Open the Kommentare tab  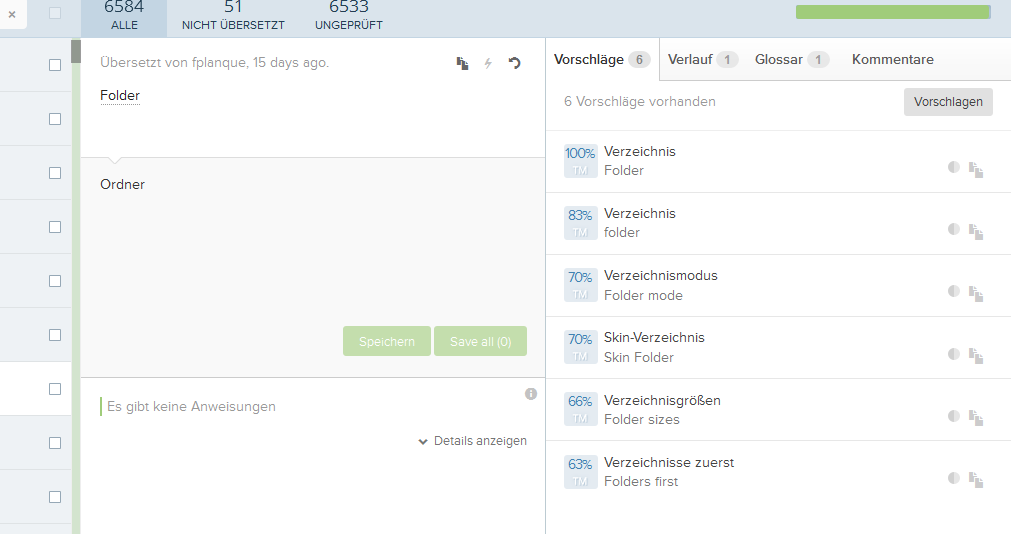892,59
